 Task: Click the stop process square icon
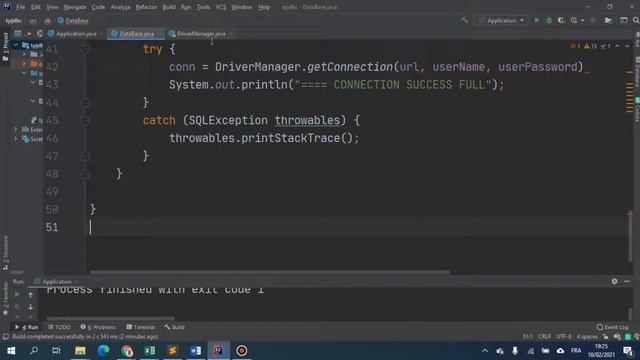[593, 20]
